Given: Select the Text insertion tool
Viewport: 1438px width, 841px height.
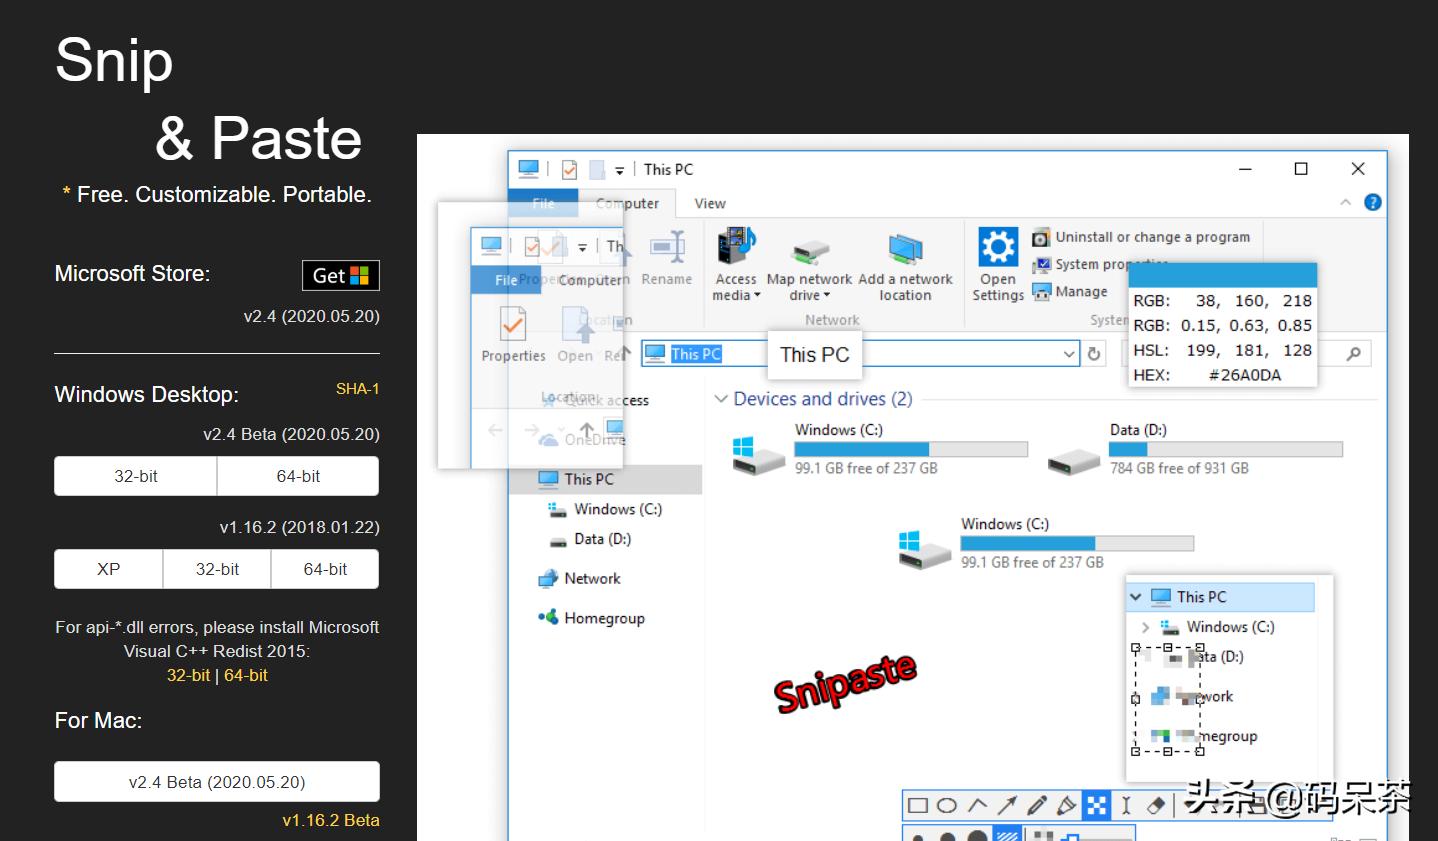Looking at the screenshot, I should click(x=1126, y=805).
